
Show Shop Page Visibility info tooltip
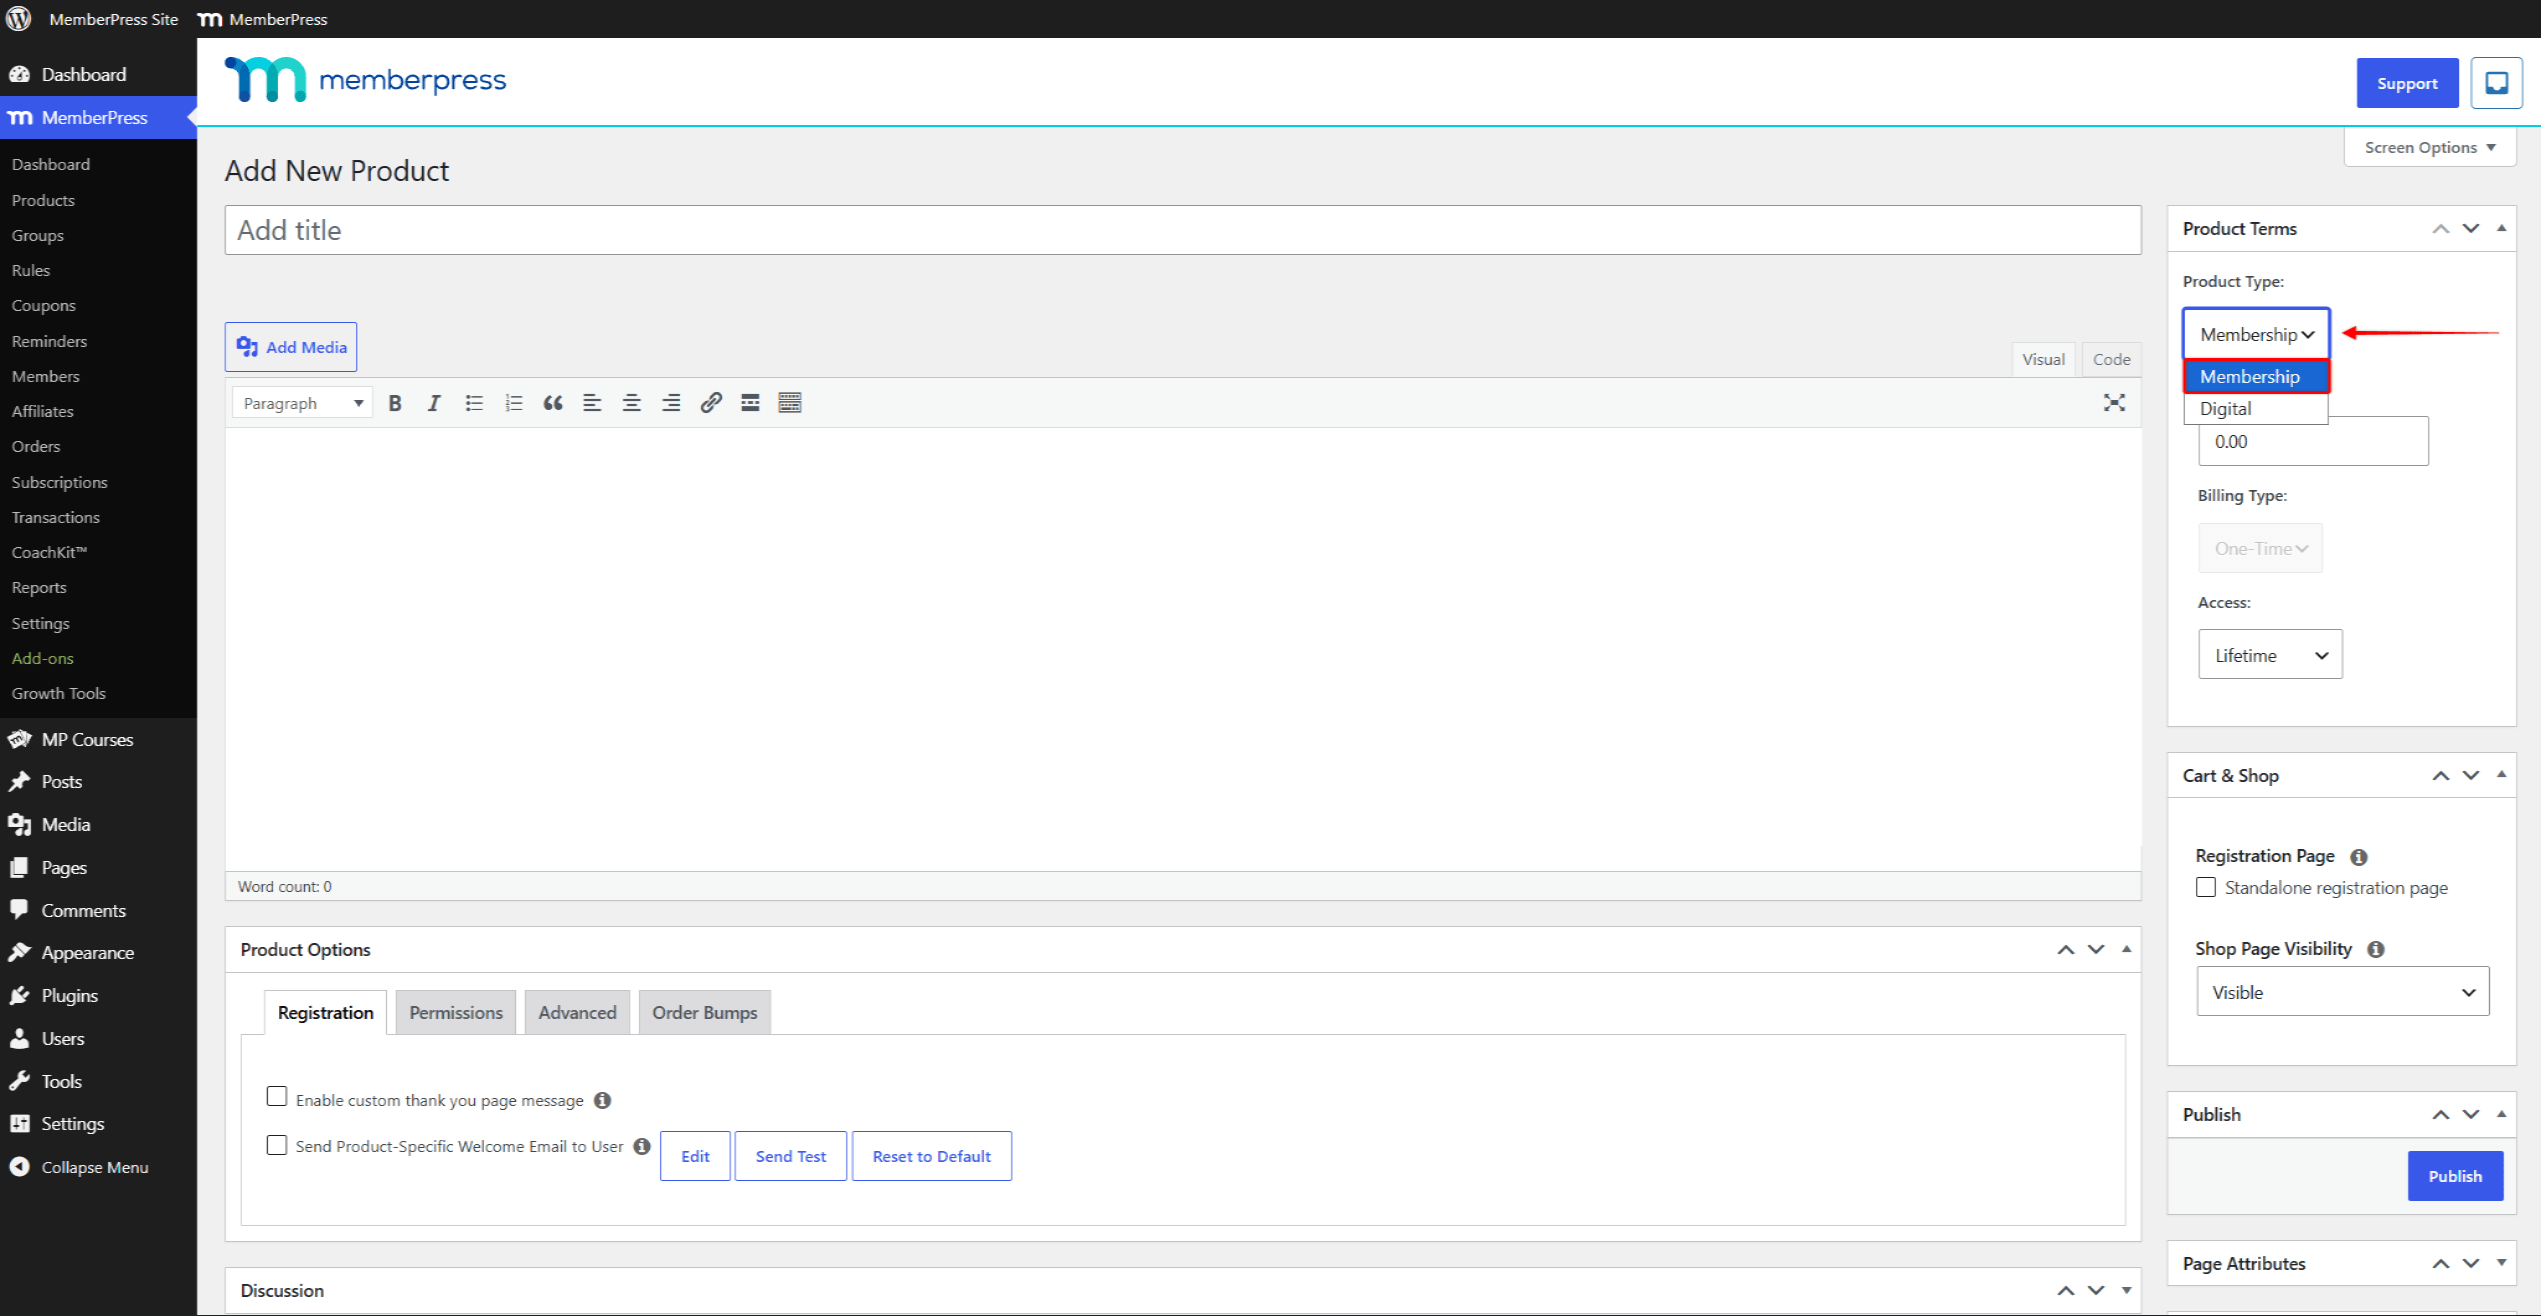2376,950
